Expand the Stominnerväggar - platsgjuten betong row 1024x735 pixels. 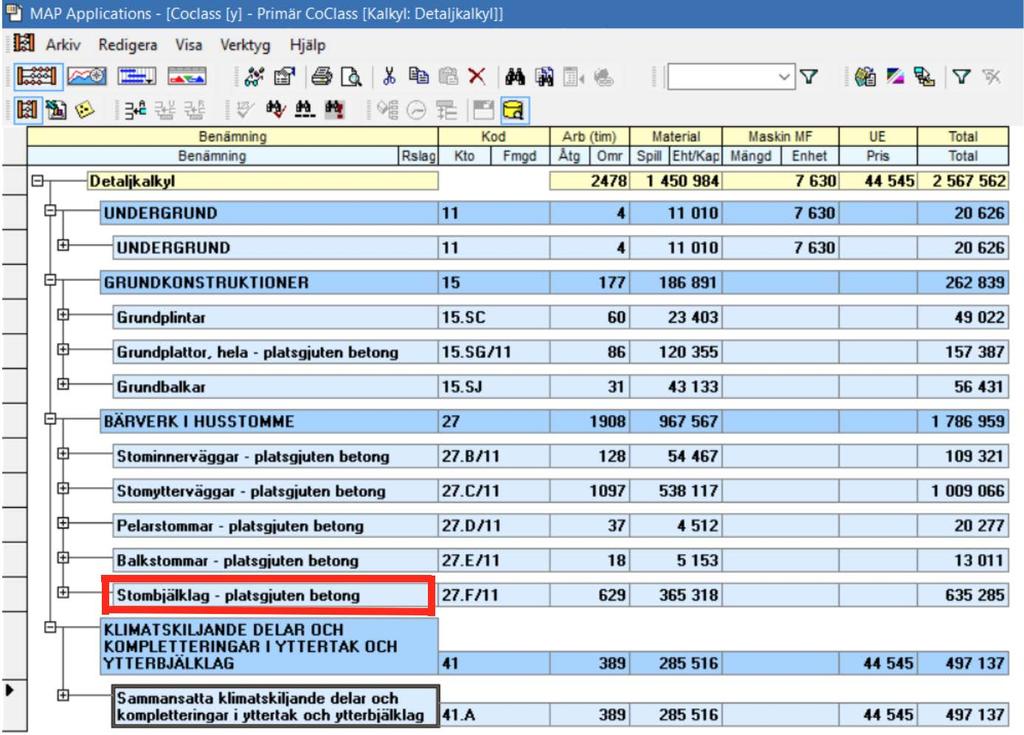tap(63, 453)
